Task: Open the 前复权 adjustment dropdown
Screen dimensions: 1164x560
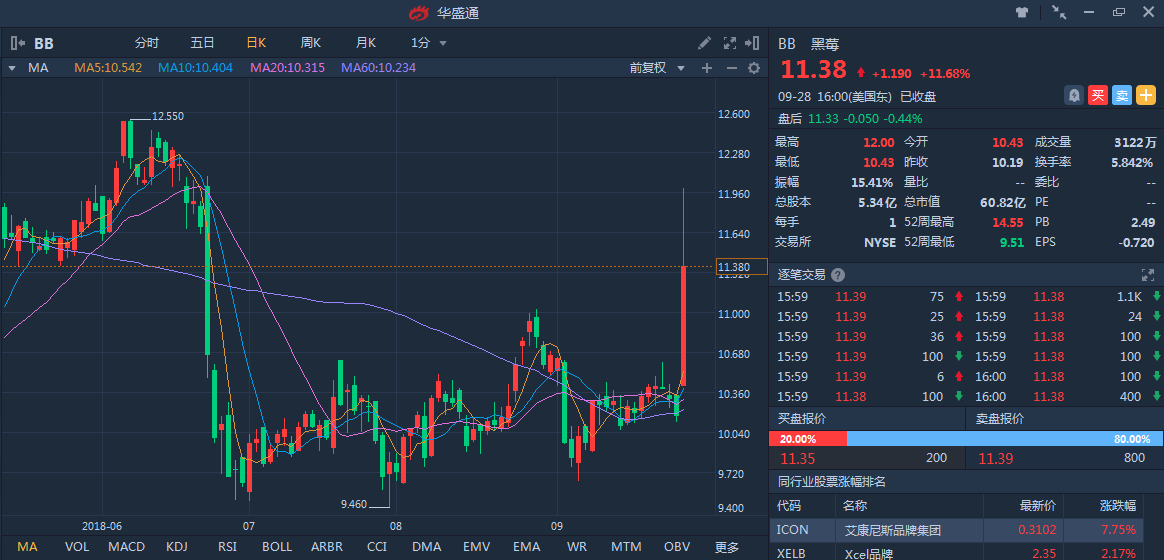Action: point(658,68)
